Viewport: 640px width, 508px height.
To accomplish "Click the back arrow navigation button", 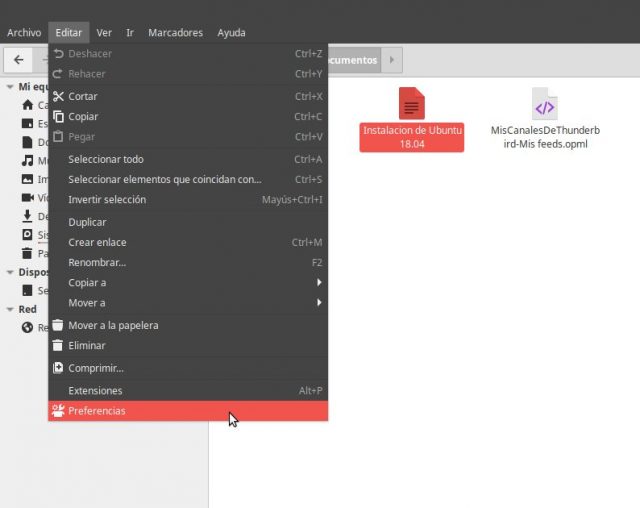I will click(x=19, y=60).
